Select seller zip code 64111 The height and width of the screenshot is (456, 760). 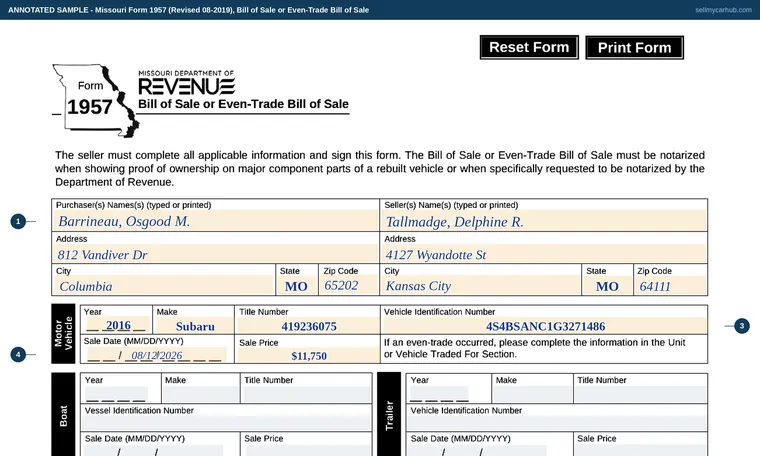coord(670,285)
